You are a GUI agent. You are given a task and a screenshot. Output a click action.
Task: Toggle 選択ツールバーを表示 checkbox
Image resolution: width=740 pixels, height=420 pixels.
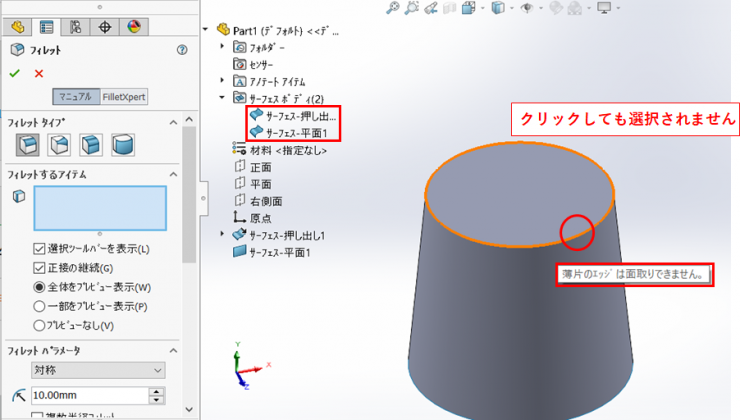pyautogui.click(x=39, y=249)
